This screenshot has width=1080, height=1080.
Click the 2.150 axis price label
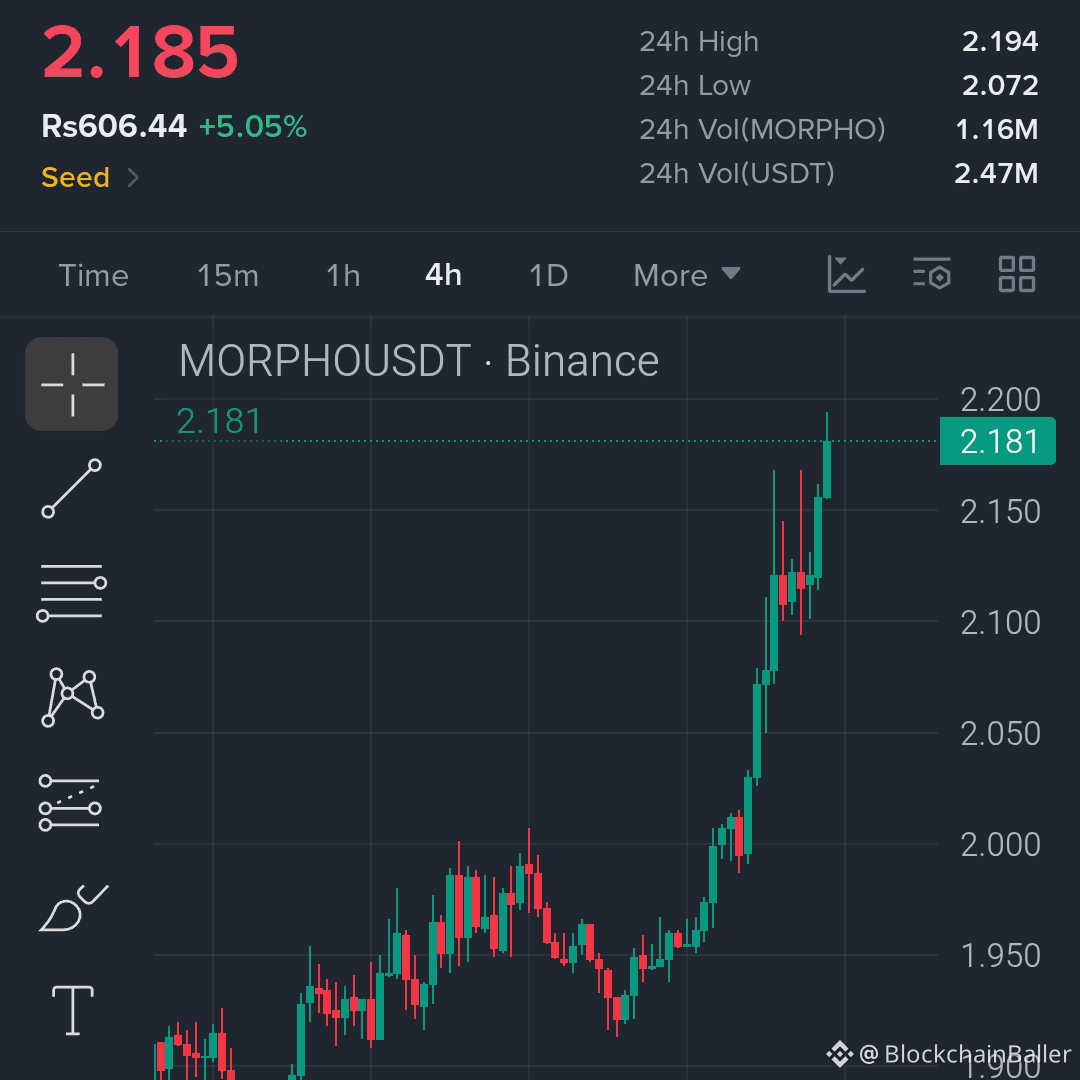(x=1000, y=511)
